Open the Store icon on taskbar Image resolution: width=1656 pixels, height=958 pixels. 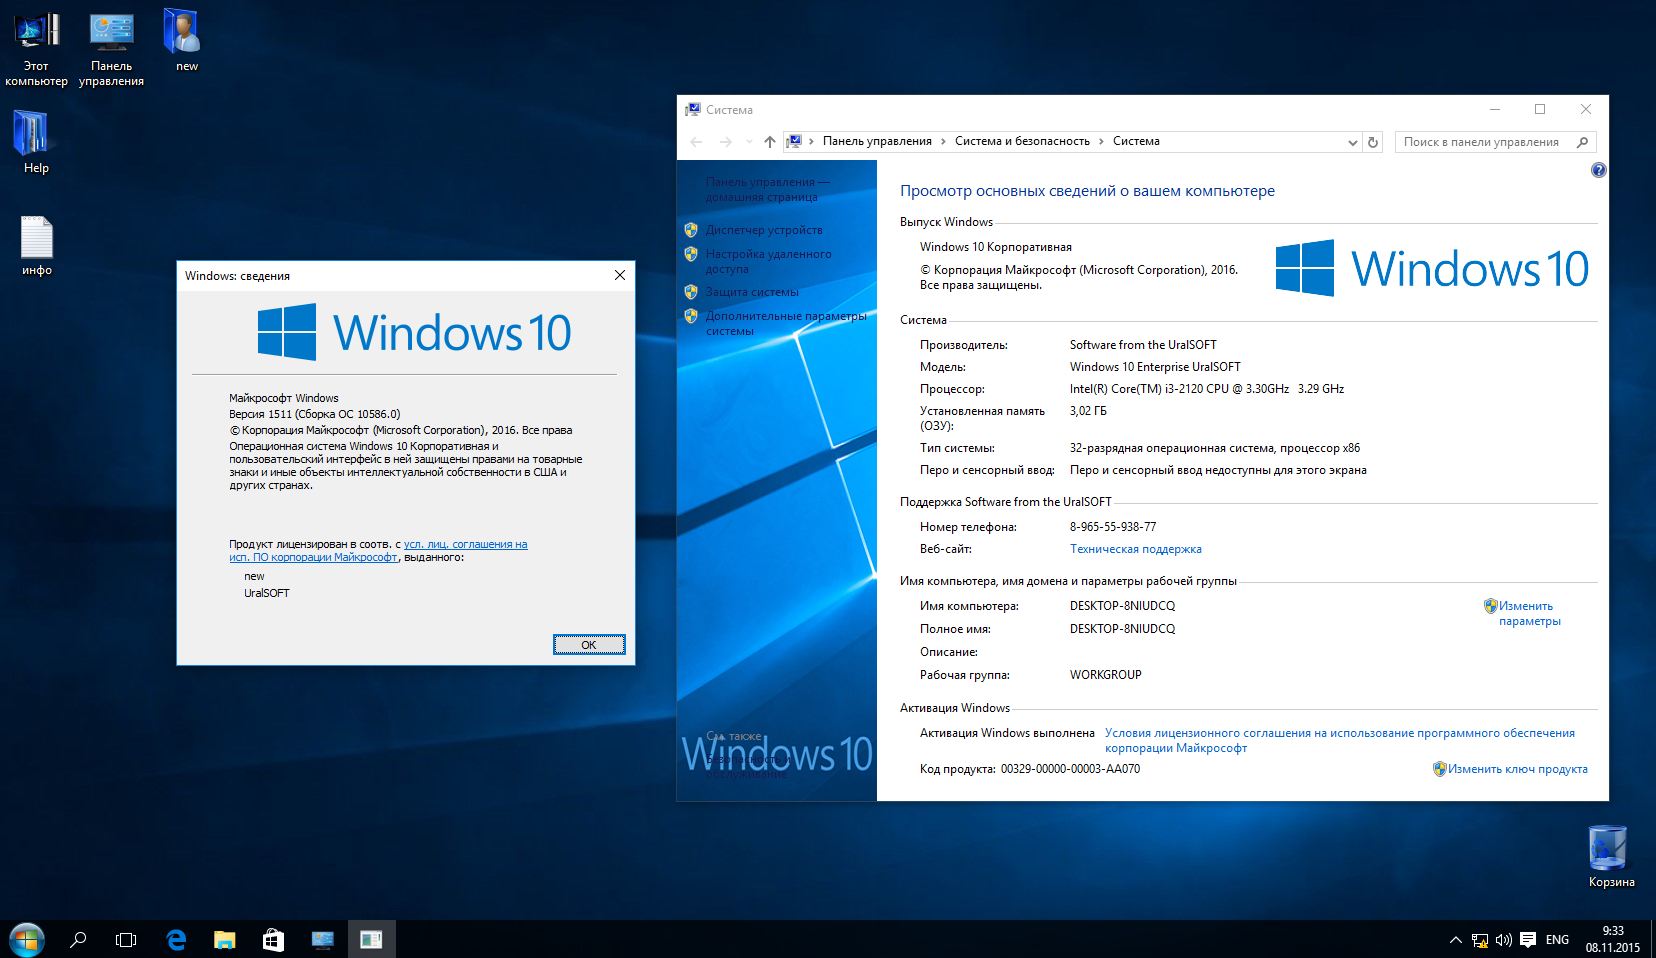[x=273, y=939]
